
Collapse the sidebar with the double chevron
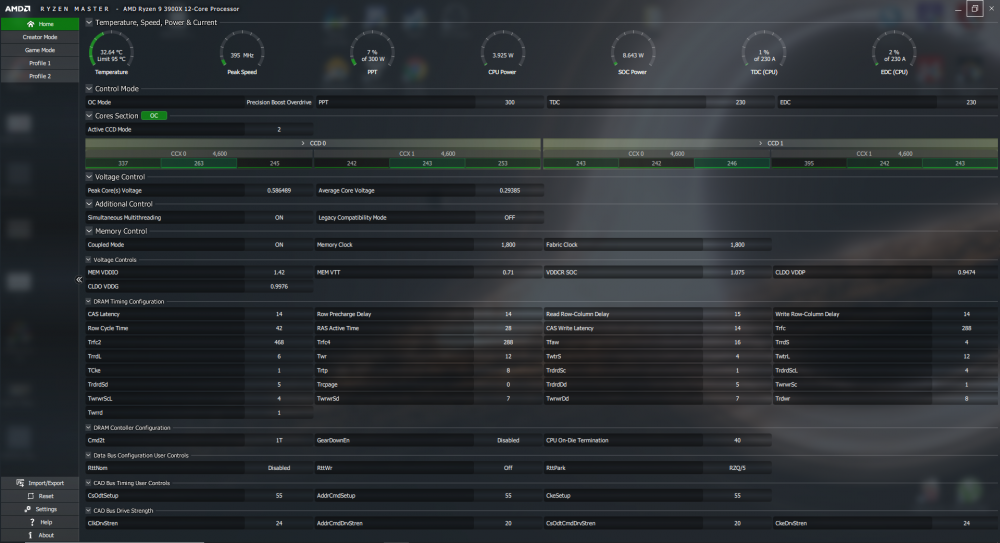click(79, 279)
